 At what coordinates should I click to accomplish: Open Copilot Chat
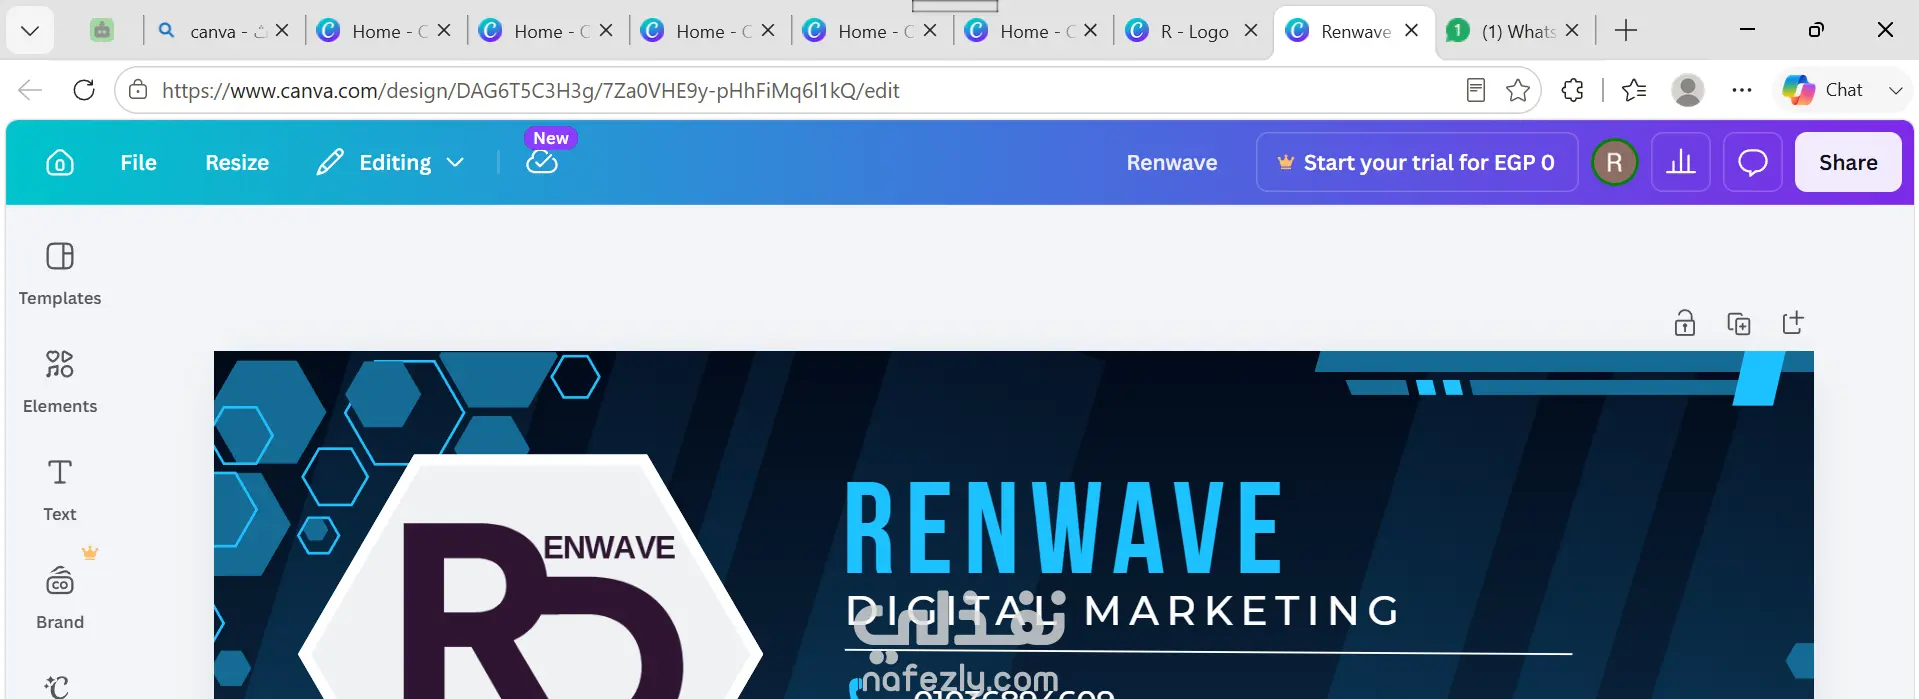pos(1822,90)
